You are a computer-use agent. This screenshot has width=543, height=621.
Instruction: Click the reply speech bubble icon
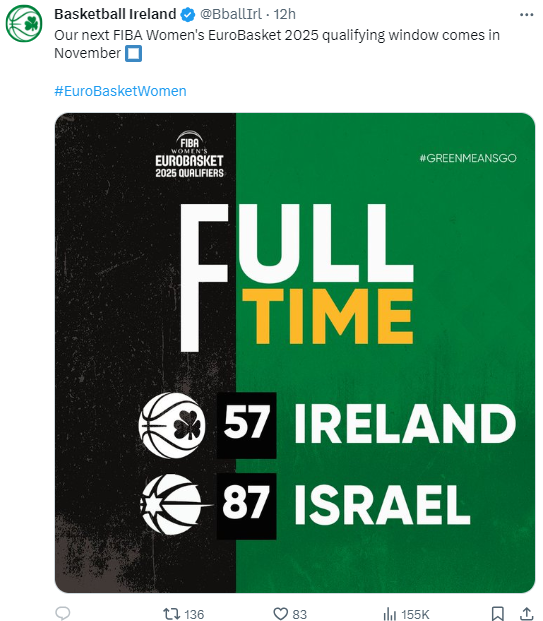[x=63, y=613]
